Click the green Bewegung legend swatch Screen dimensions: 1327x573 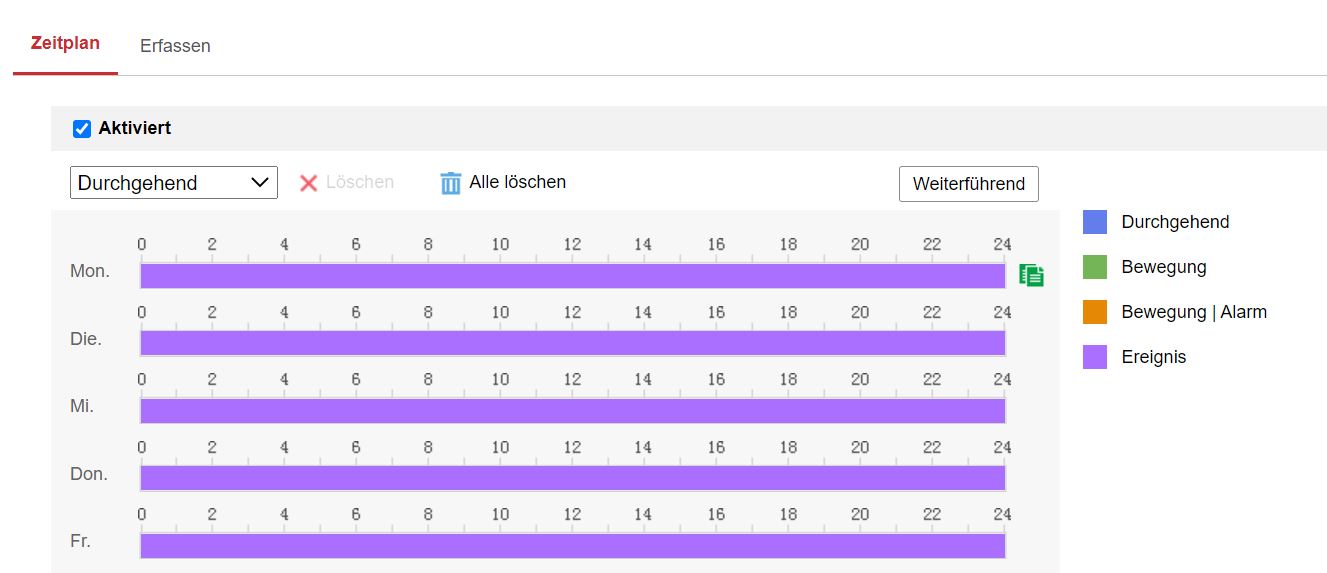click(1095, 267)
